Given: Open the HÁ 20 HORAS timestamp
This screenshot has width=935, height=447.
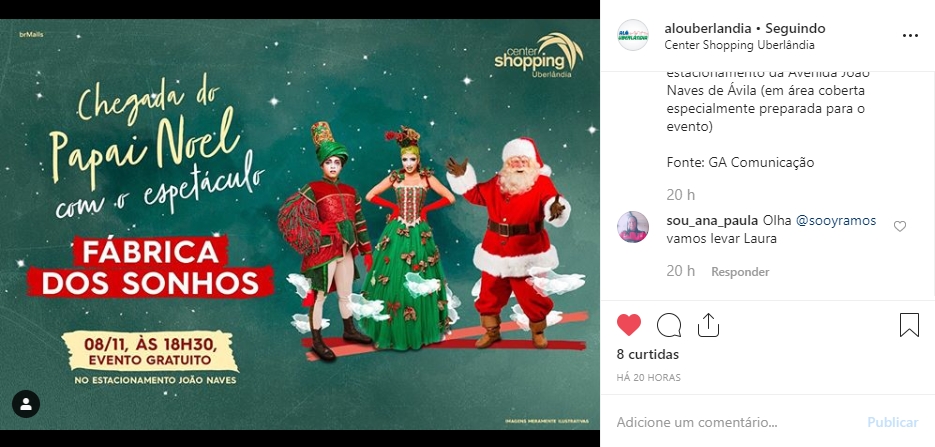Looking at the screenshot, I should coord(648,377).
